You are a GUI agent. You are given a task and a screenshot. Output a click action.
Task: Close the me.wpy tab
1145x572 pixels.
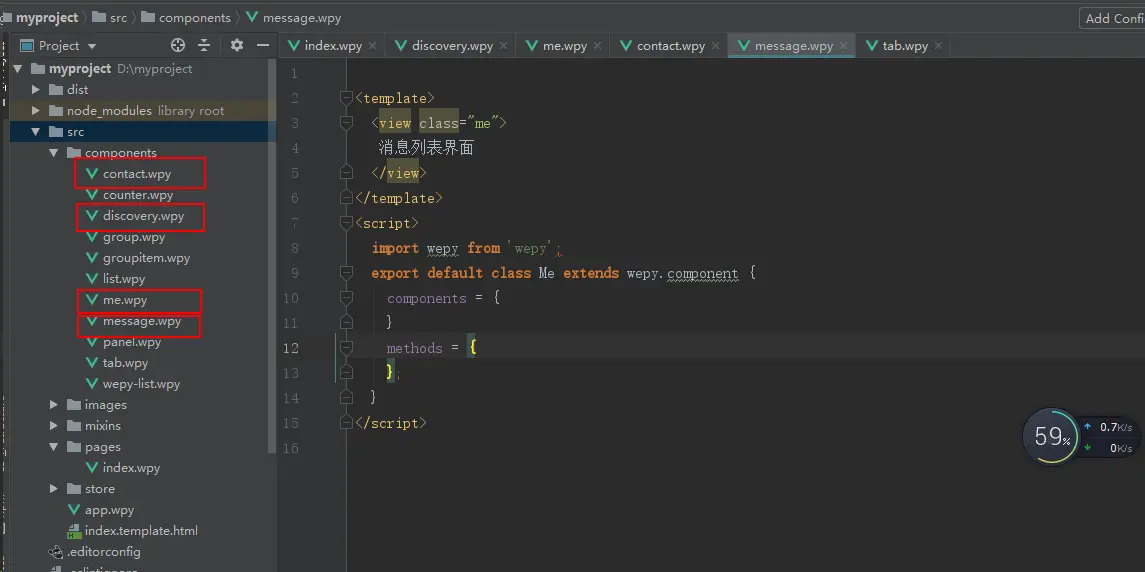[x=597, y=45]
